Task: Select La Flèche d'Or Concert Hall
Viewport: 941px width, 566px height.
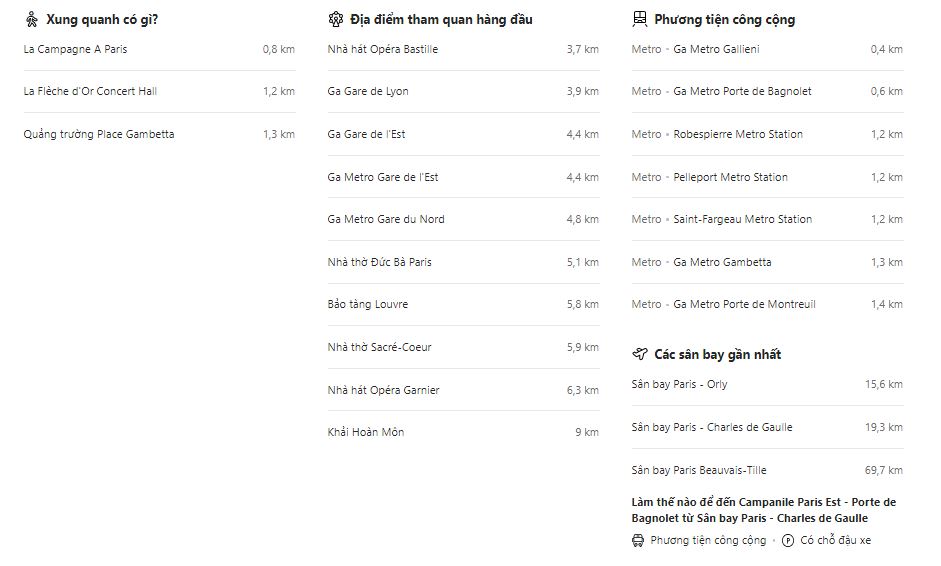Action: [90, 91]
